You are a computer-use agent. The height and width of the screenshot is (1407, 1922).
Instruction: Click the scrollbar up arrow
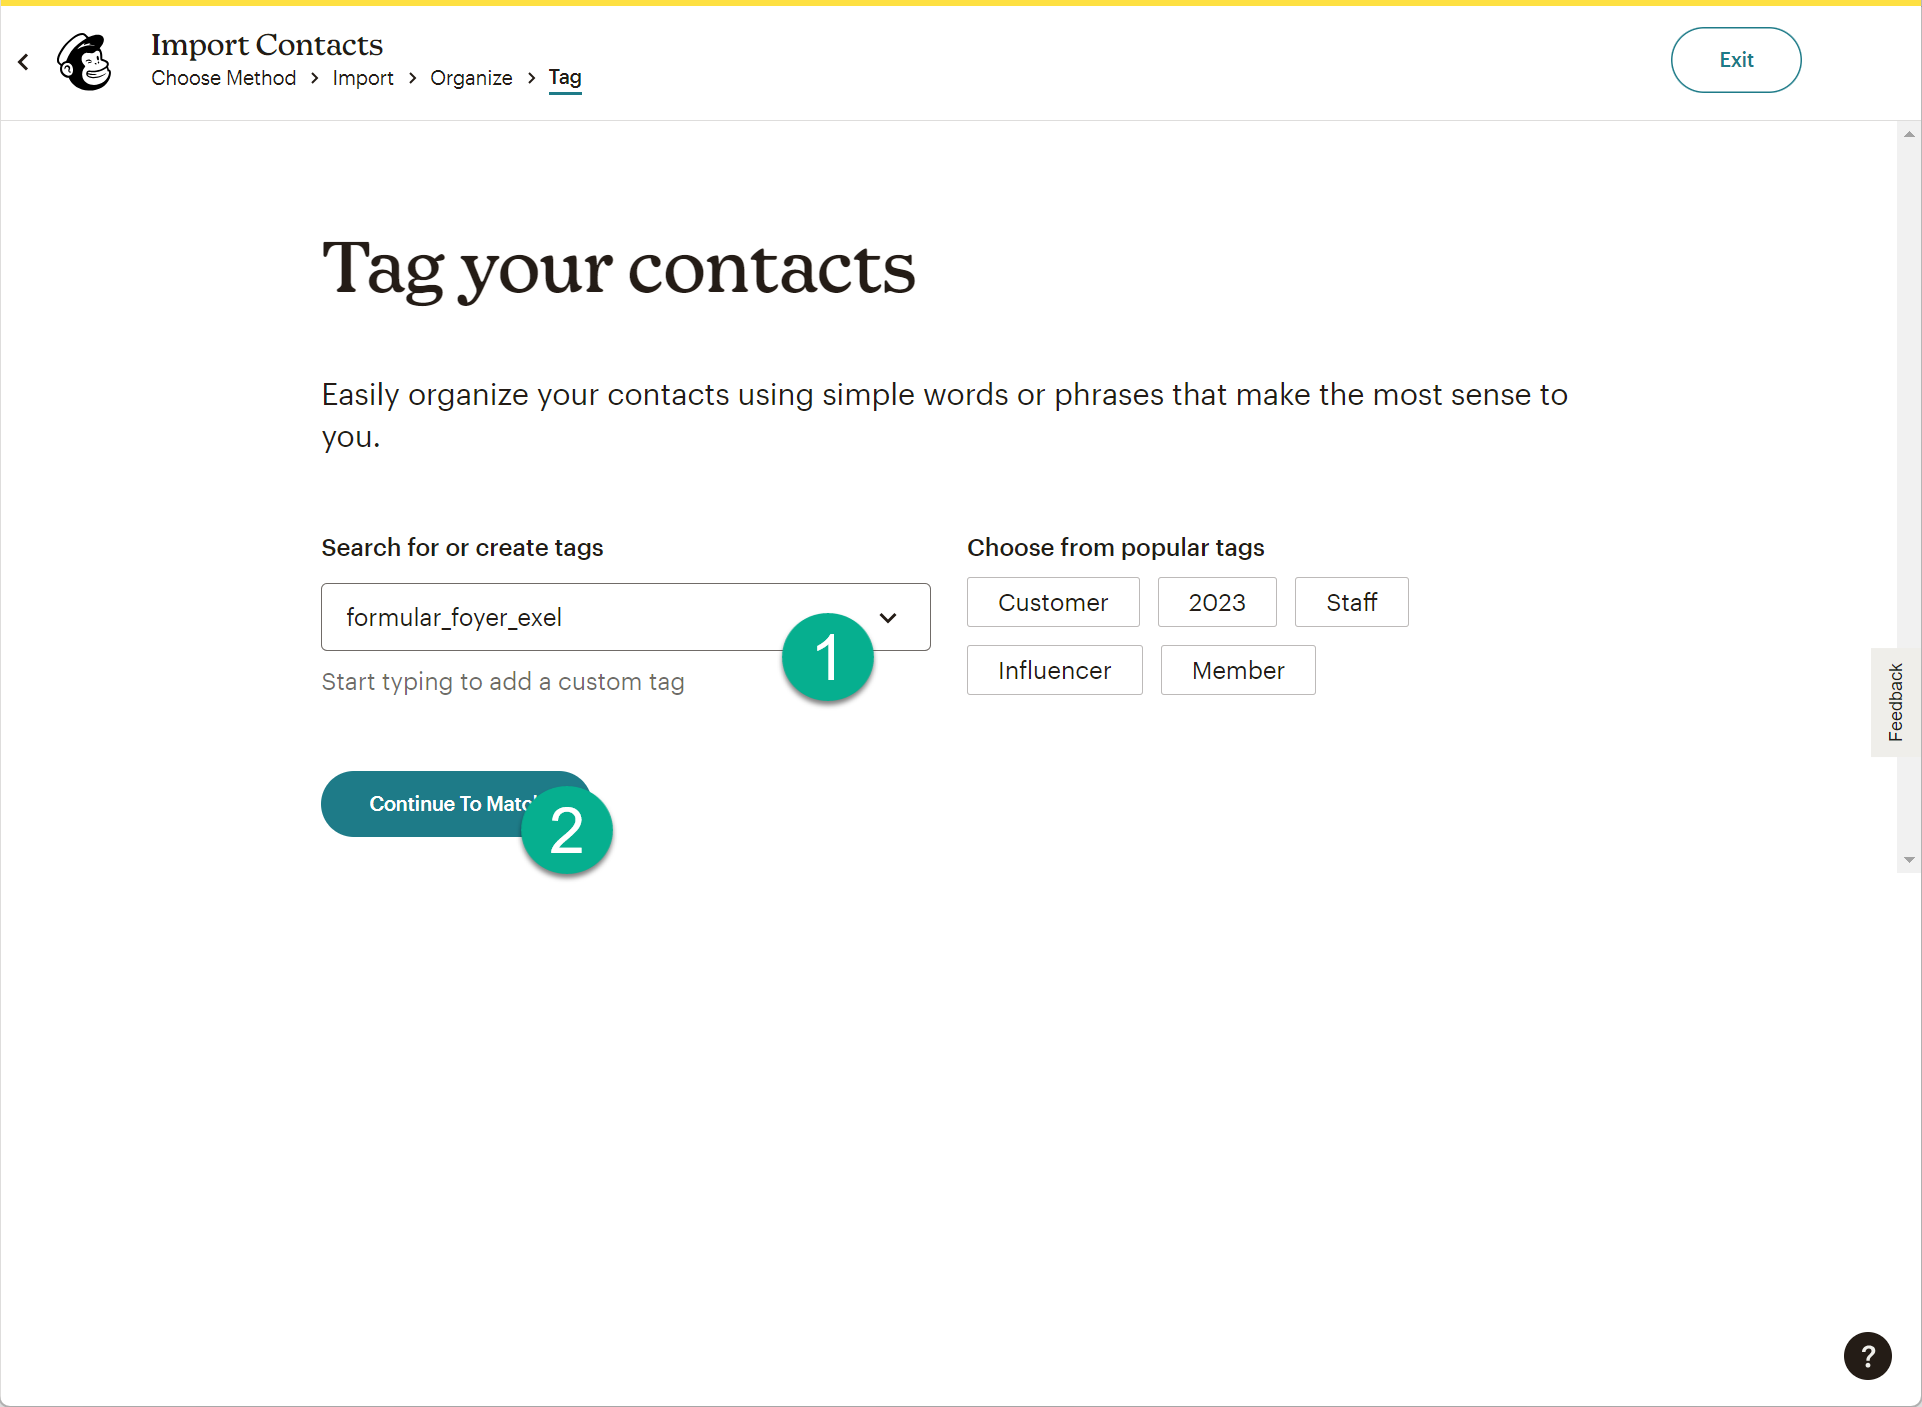click(x=1909, y=134)
